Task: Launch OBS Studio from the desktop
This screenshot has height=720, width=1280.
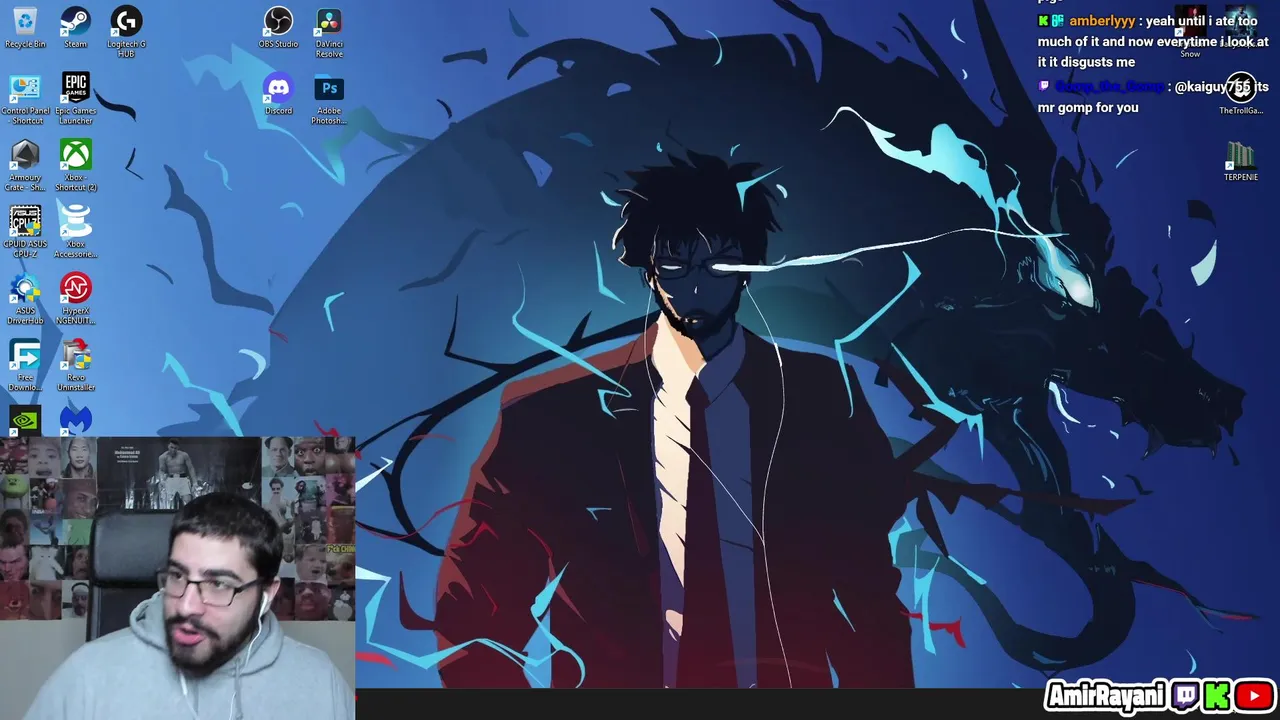Action: click(278, 27)
